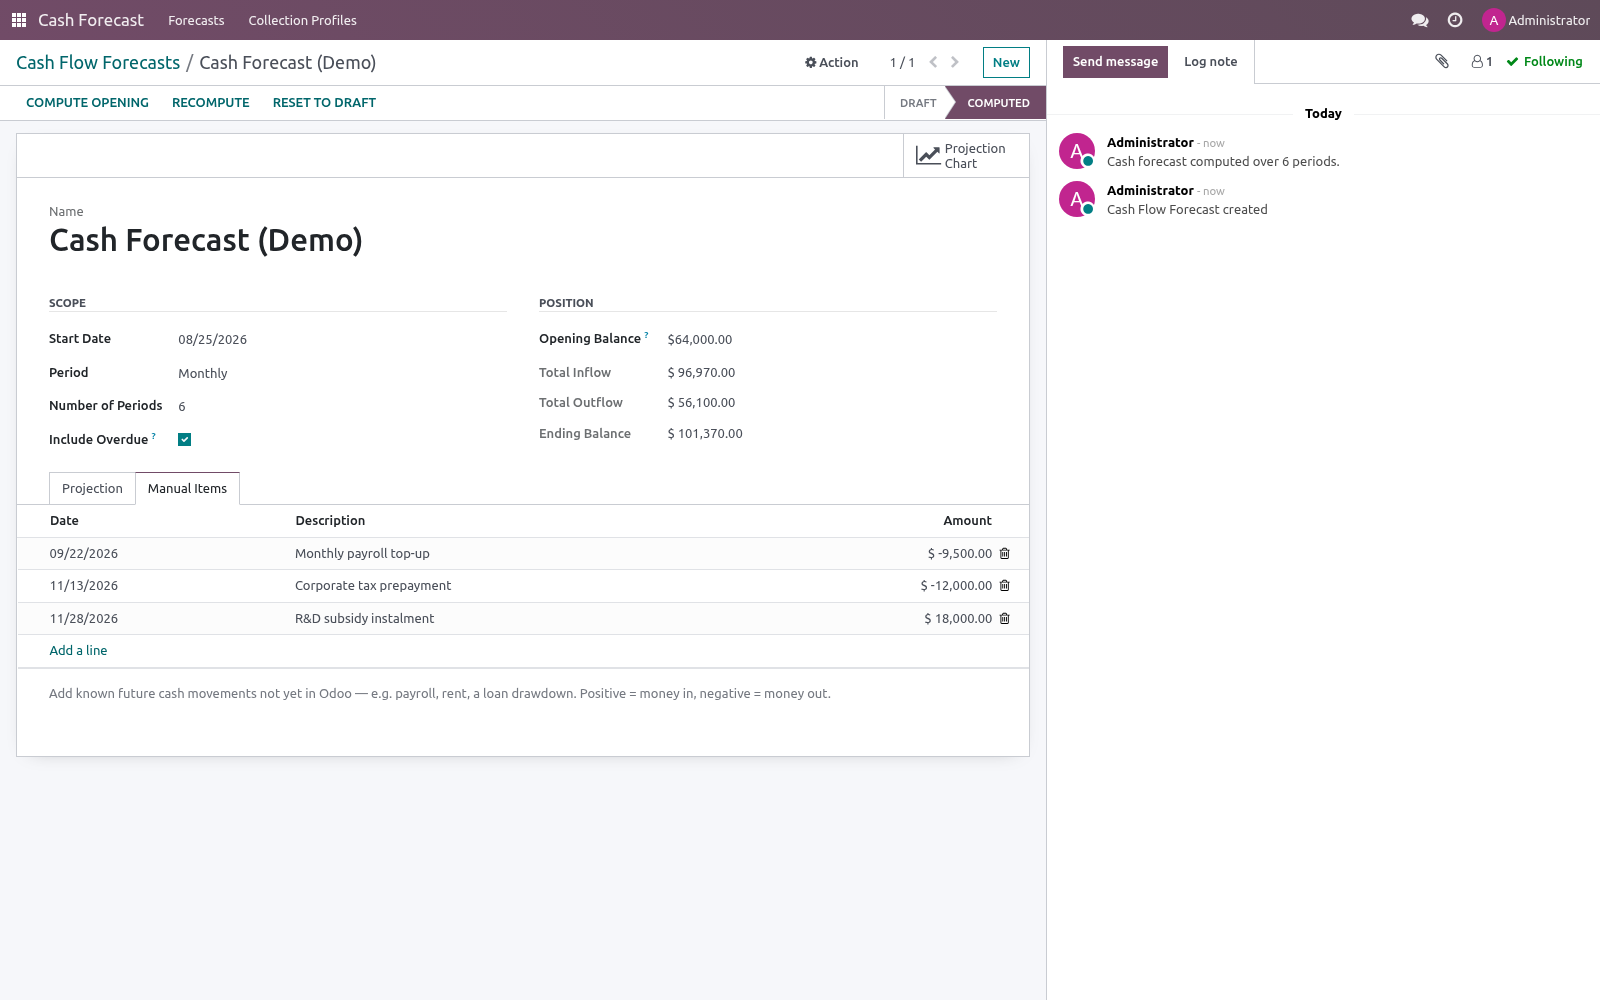Click the $ -12,000.00 amount cell
Viewport: 1600px width, 1000px height.
[x=956, y=586]
